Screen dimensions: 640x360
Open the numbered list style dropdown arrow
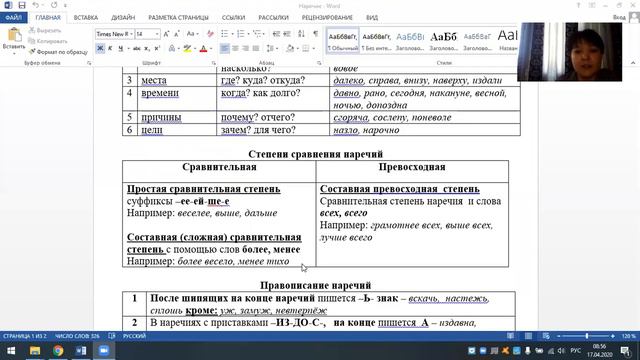coord(248,34)
